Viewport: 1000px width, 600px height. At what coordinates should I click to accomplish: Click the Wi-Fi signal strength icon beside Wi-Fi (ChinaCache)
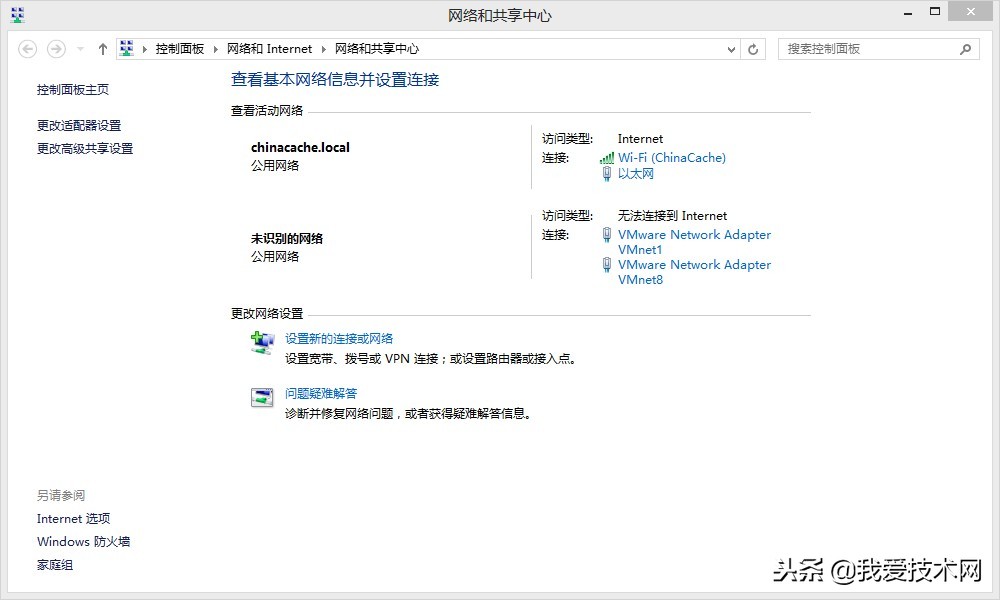607,157
